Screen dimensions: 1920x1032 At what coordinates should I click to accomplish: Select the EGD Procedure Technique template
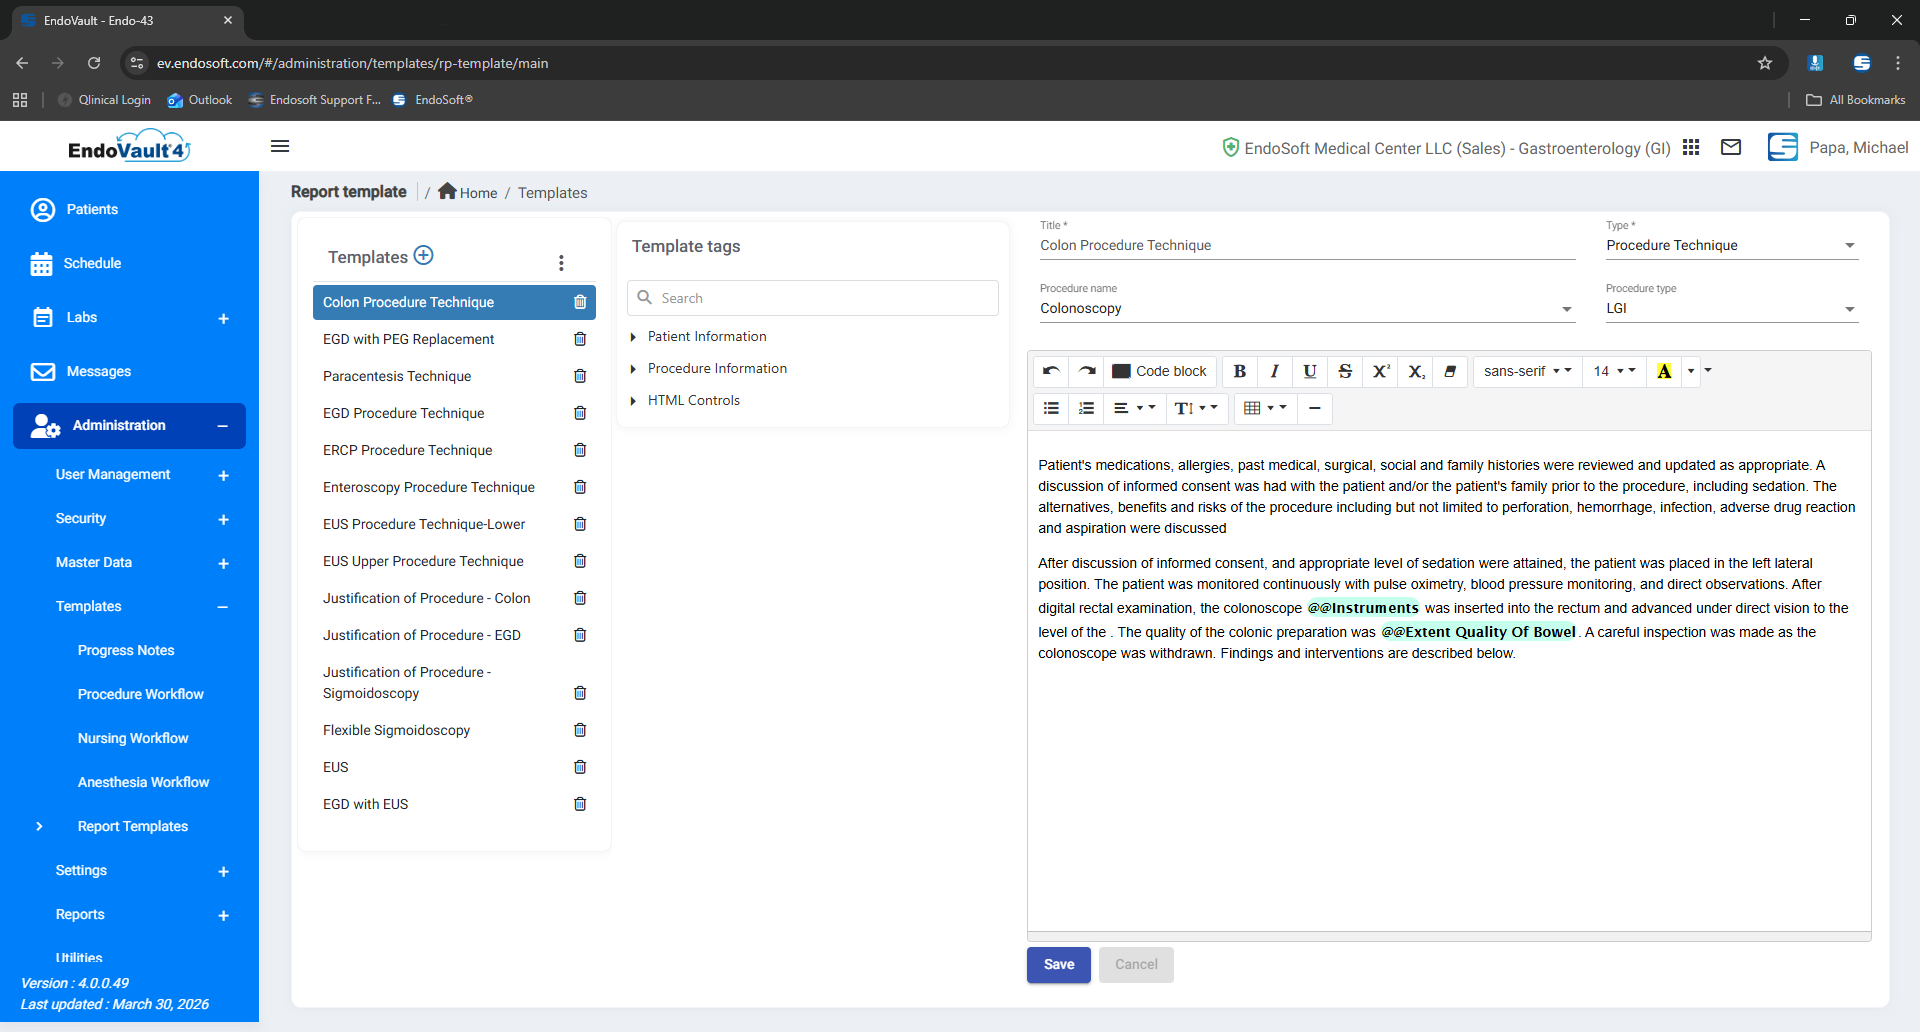[x=403, y=413]
